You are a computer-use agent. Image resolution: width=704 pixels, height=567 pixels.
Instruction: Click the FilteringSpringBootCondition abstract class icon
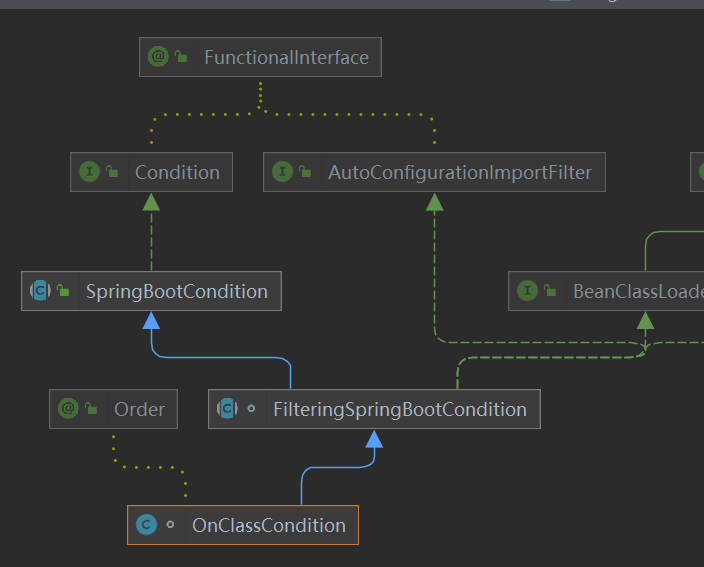(x=227, y=409)
